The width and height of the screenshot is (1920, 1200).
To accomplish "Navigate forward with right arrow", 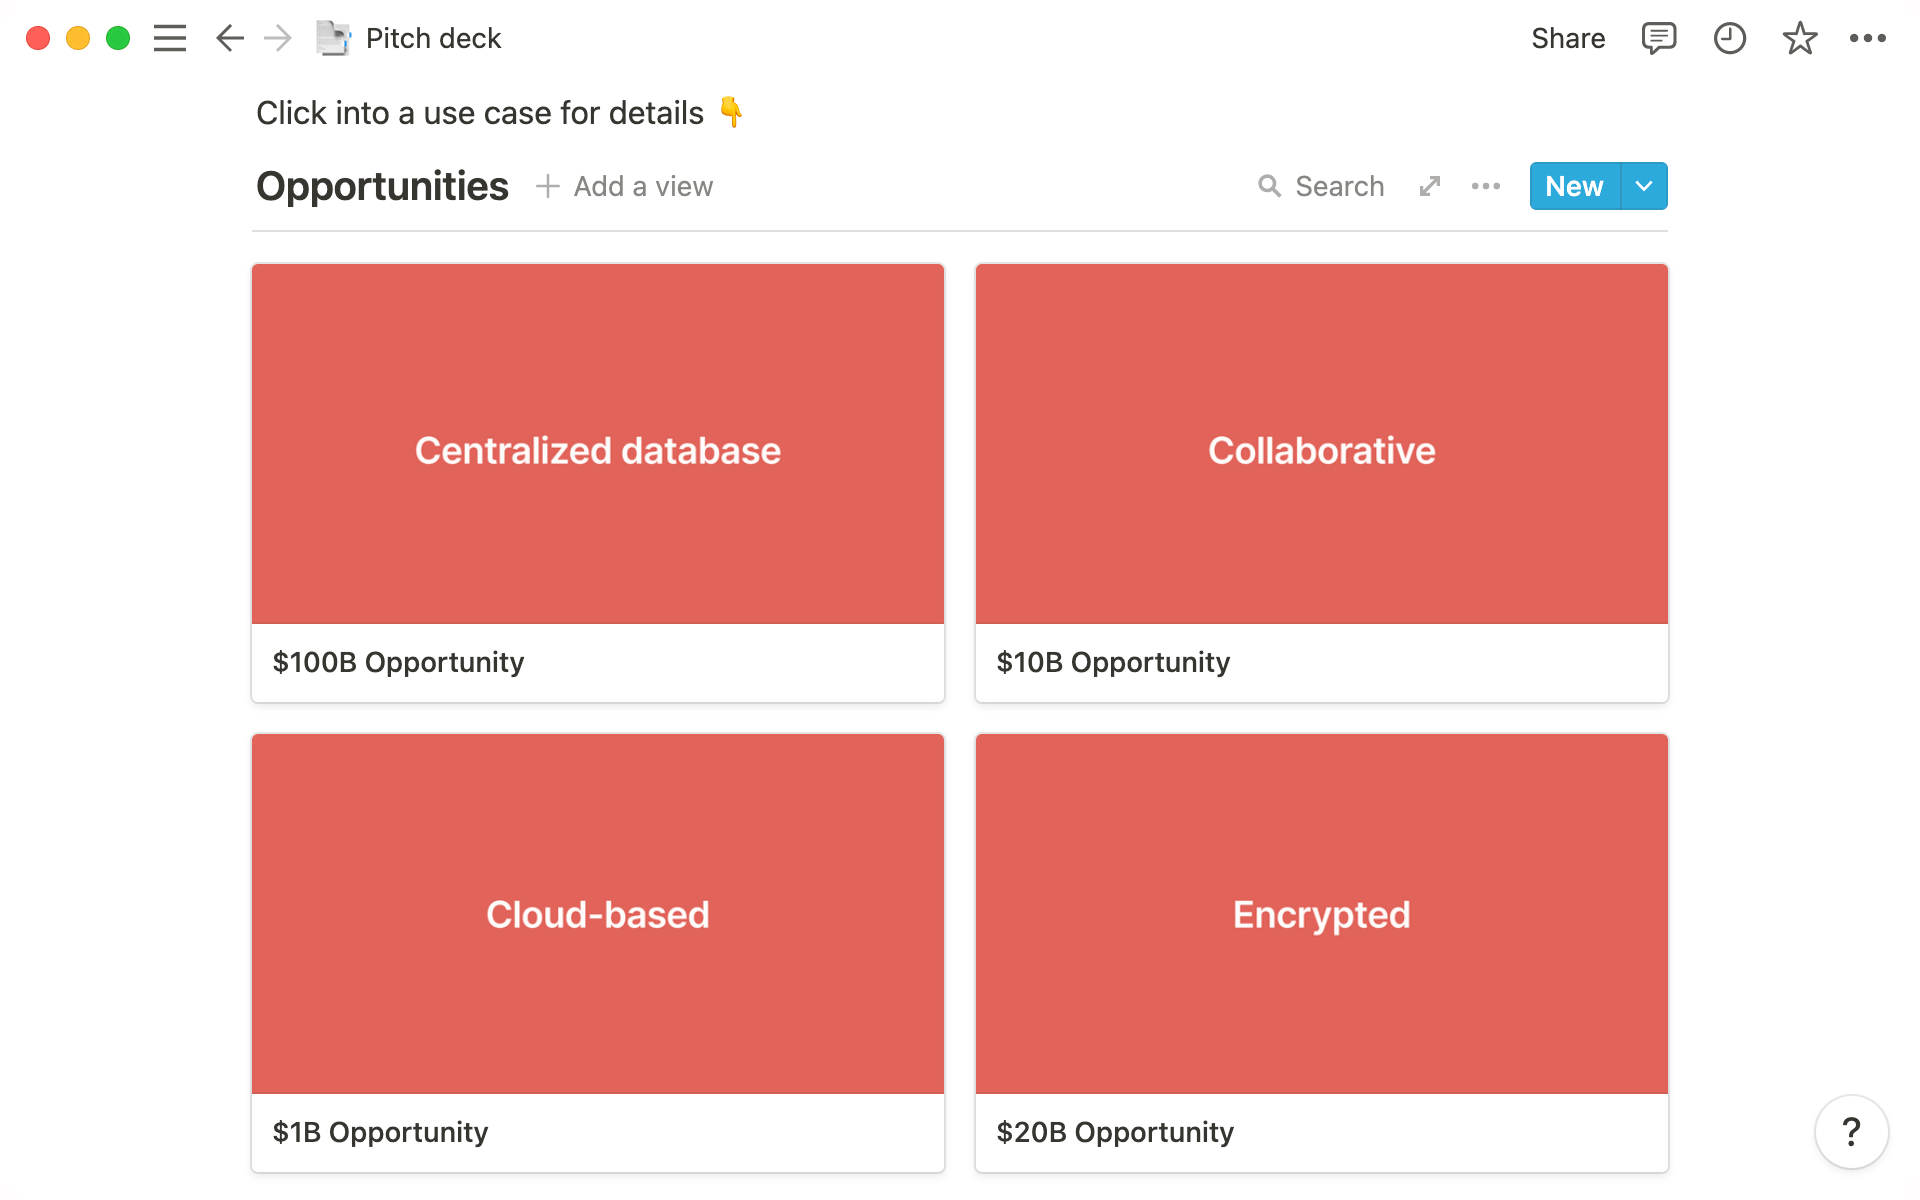I will [278, 38].
